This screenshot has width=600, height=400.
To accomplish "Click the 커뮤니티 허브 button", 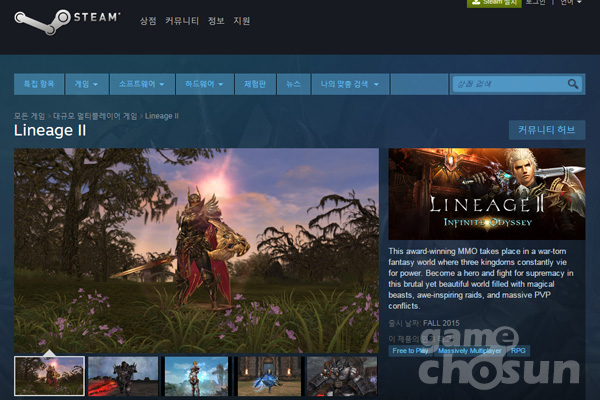I will pyautogui.click(x=547, y=130).
